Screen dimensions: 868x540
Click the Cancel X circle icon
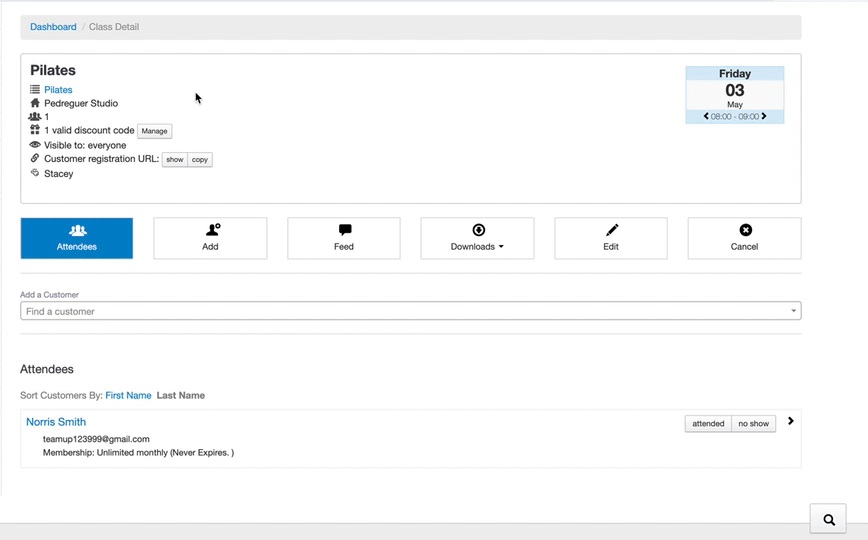(745, 230)
